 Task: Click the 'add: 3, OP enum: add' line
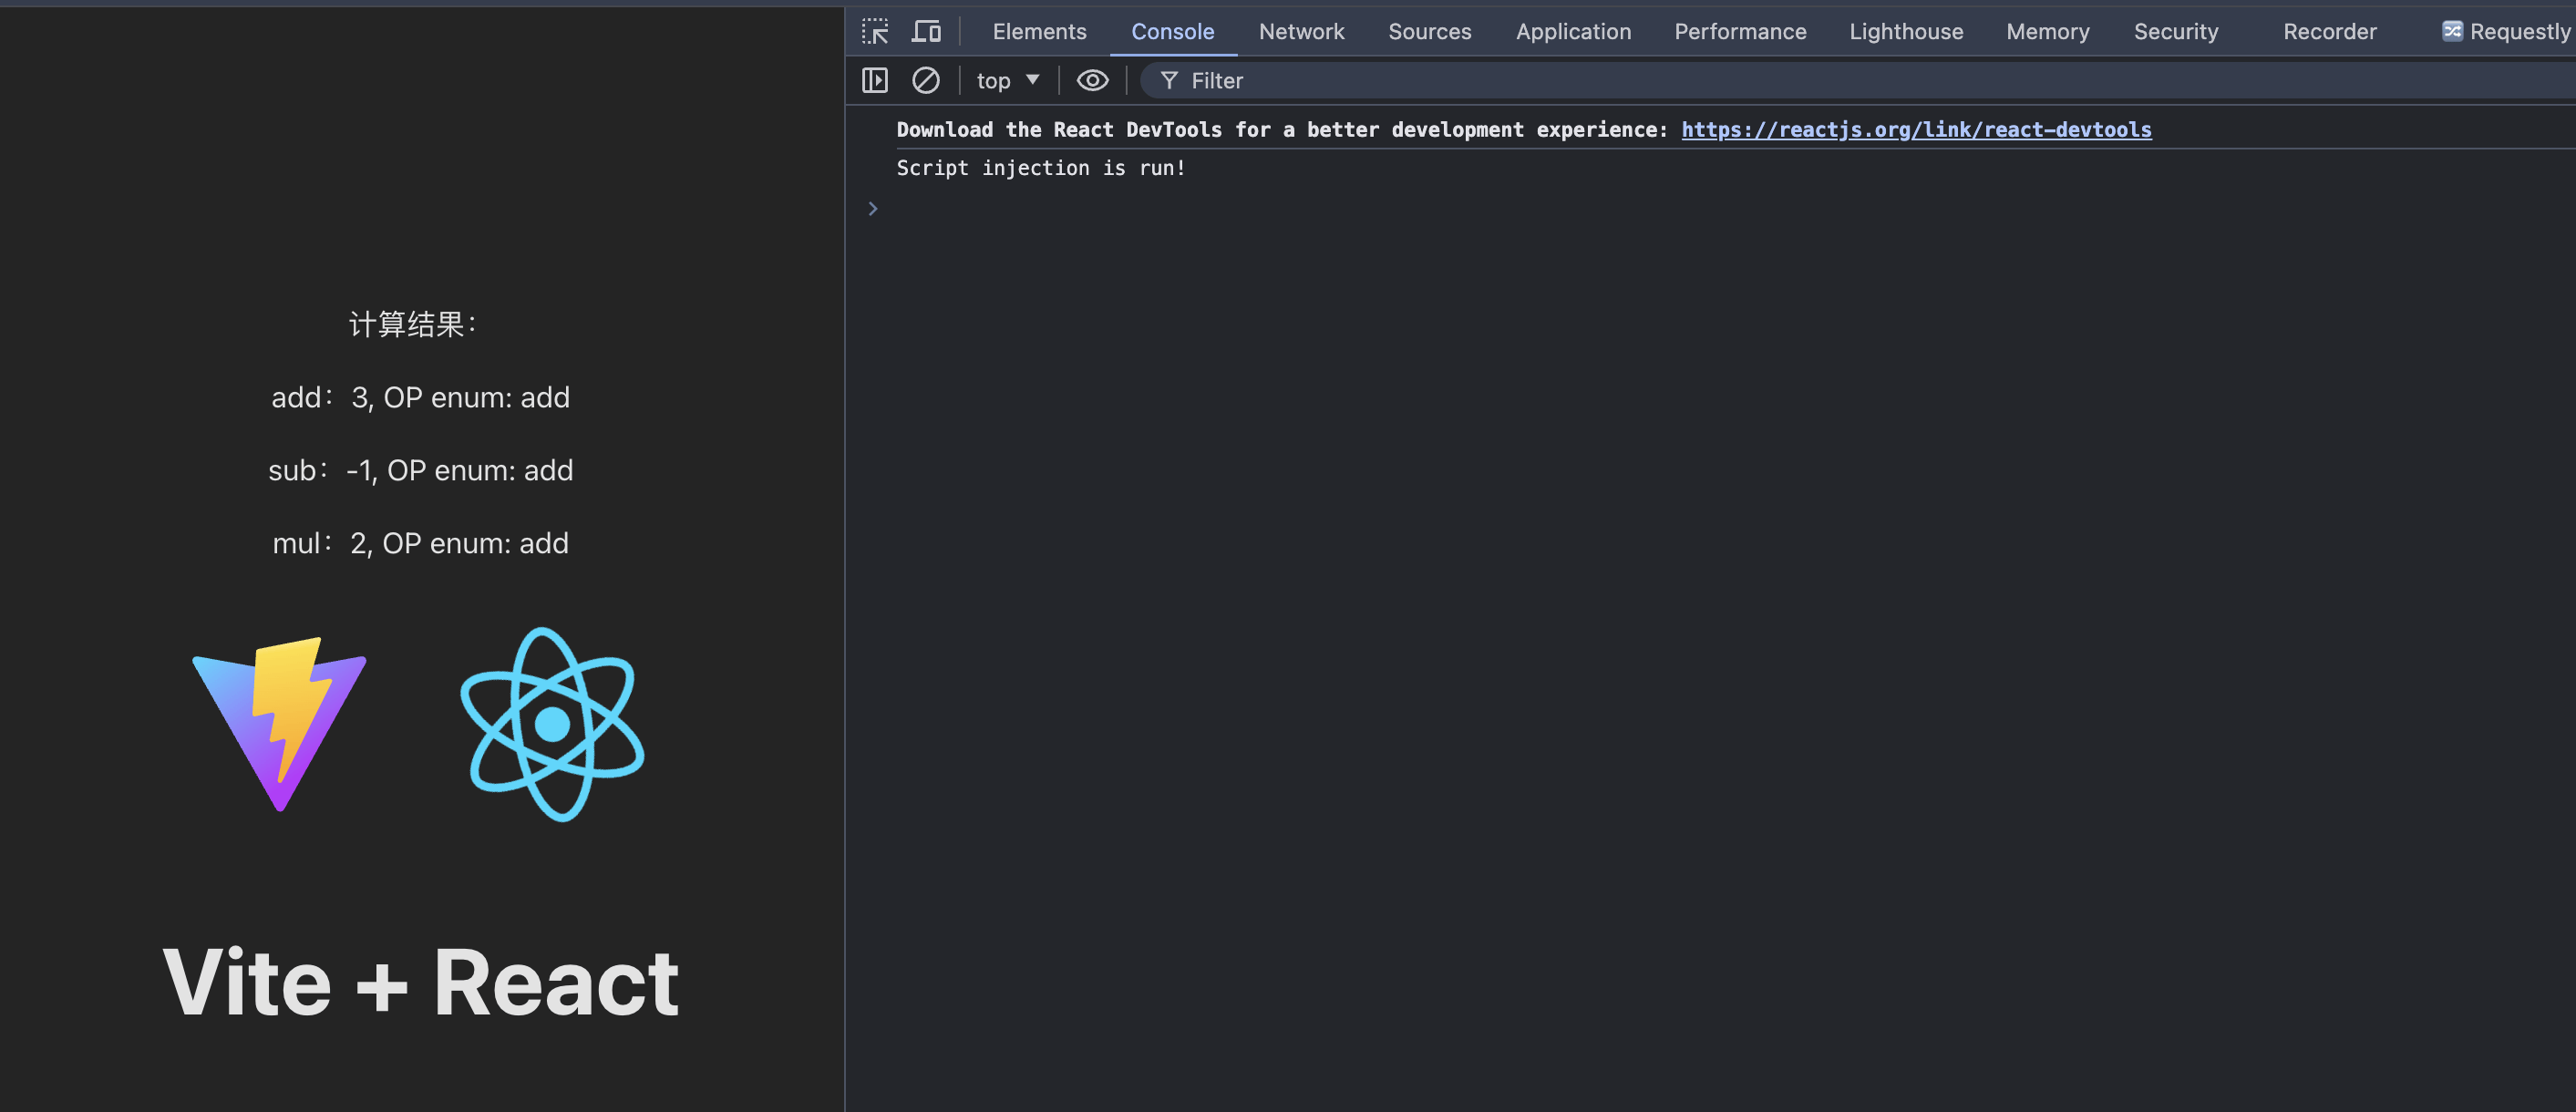coord(421,397)
